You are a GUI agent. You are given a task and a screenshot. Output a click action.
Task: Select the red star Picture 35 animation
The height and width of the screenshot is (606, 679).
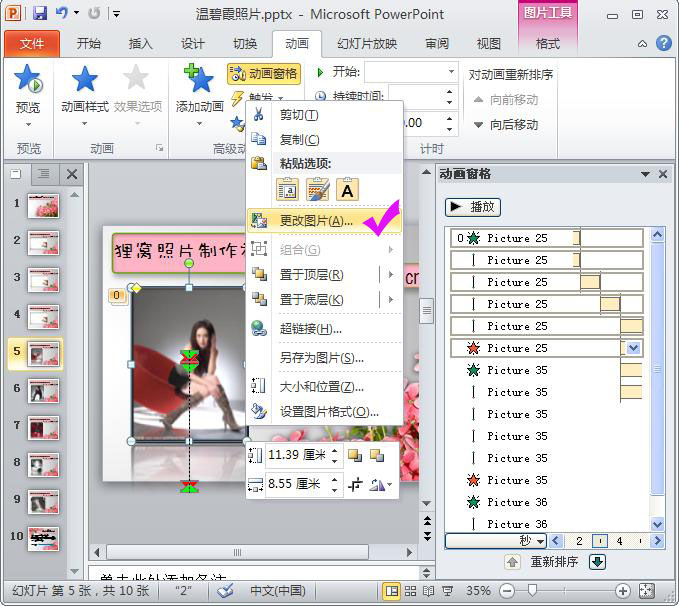pos(547,480)
